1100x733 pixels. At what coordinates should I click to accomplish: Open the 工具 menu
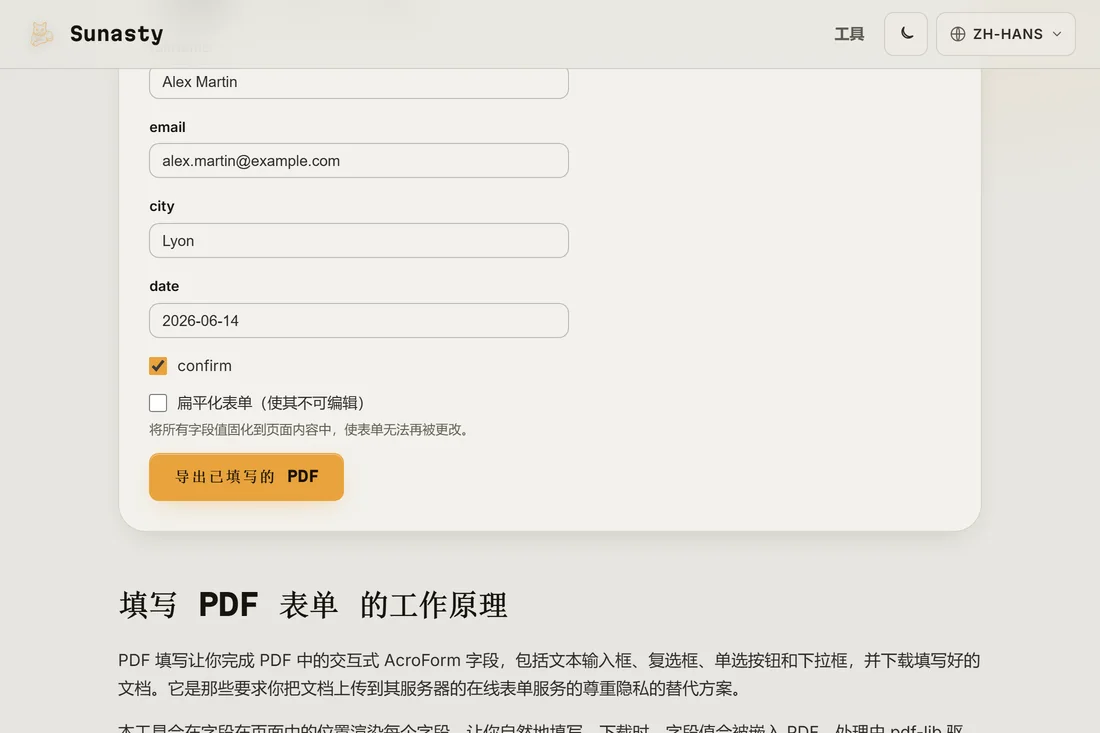pos(849,34)
